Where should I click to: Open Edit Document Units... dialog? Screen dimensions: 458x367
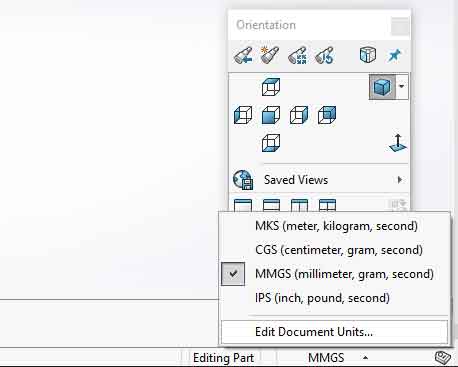click(334, 332)
